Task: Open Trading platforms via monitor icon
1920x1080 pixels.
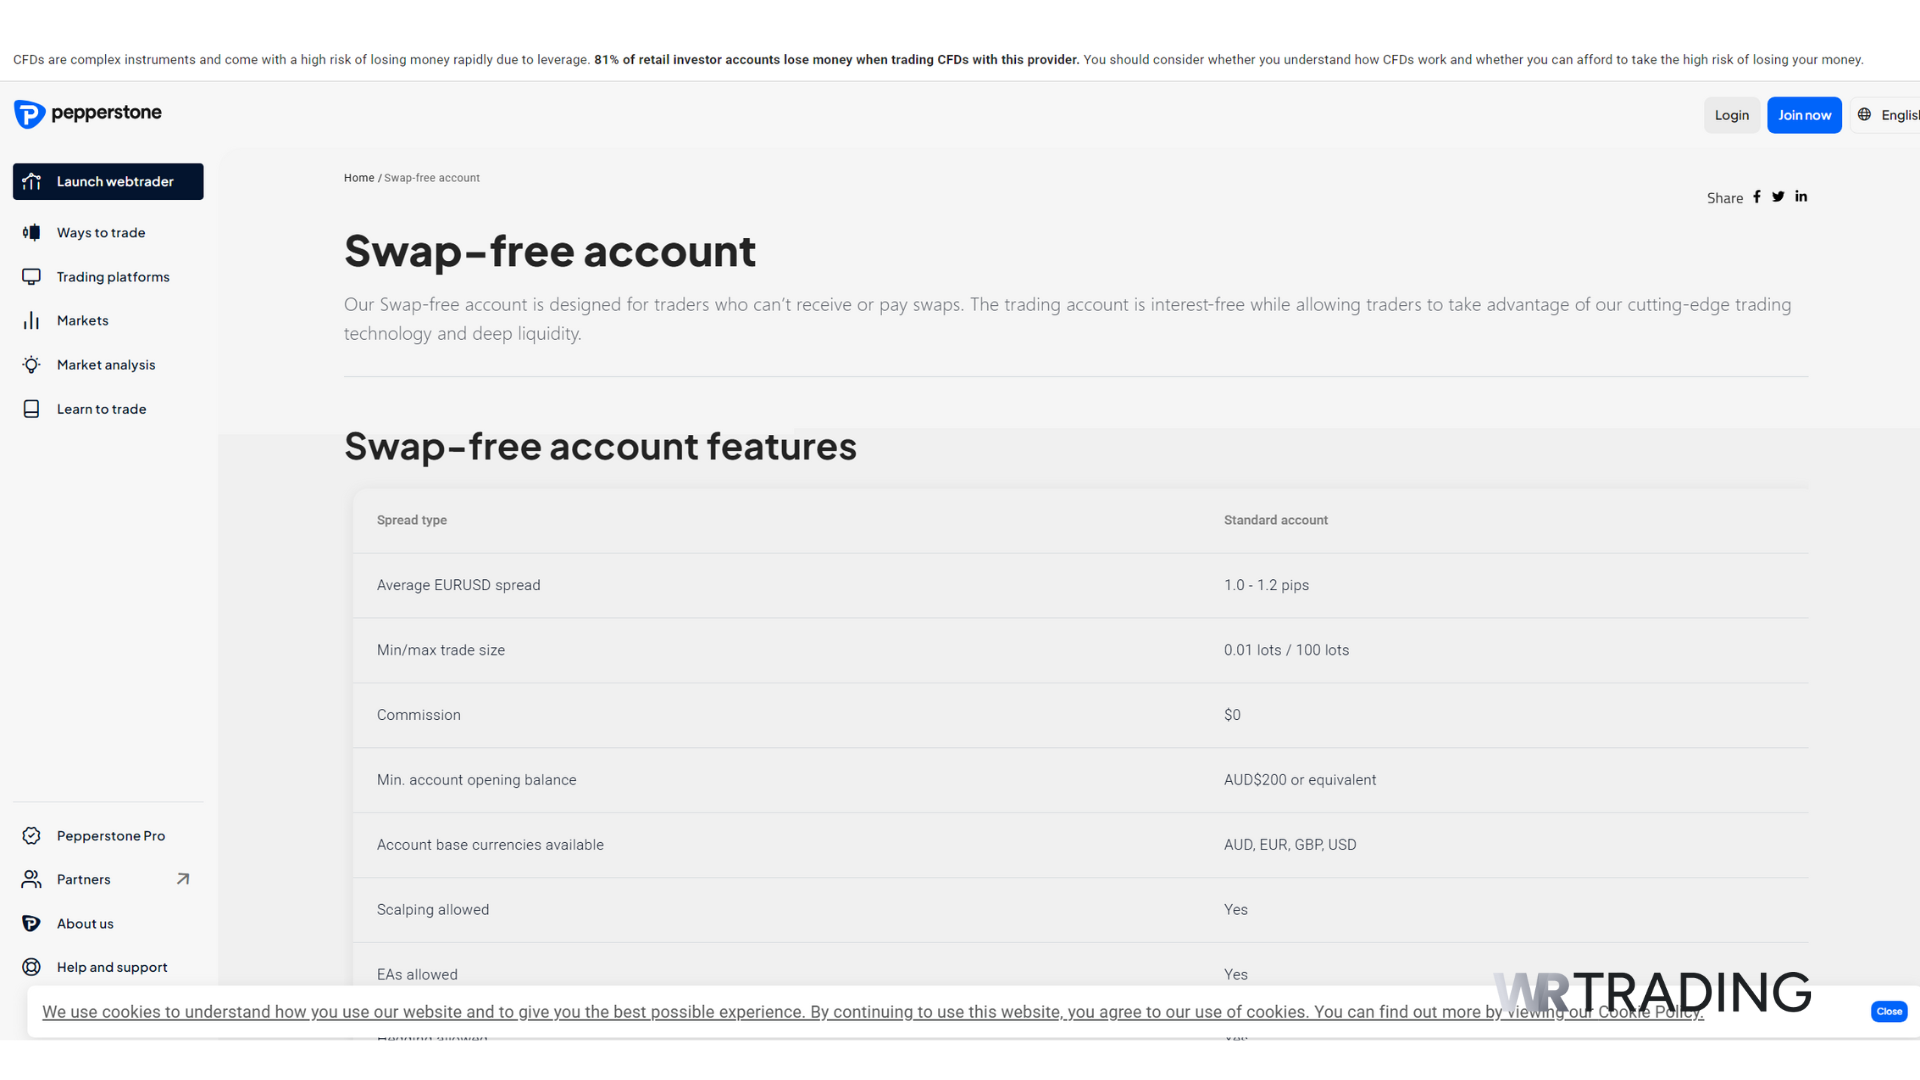Action: [32, 276]
